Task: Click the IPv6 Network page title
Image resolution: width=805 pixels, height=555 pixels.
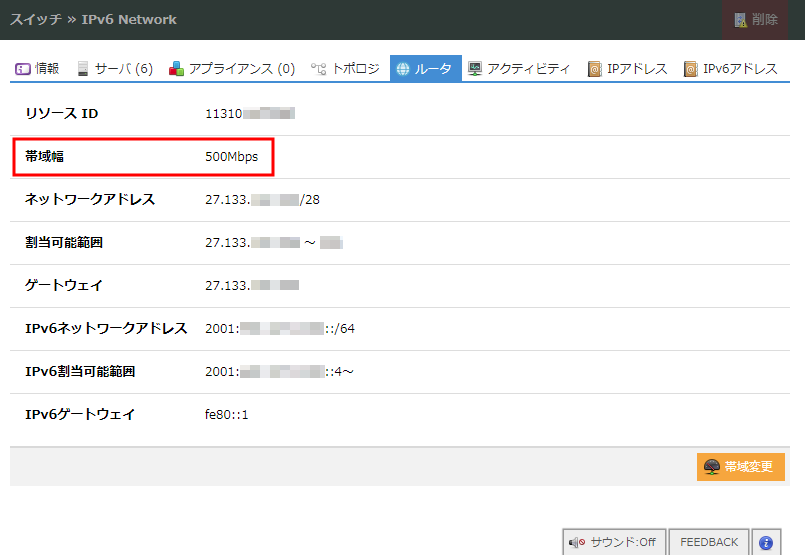Action: point(129,19)
